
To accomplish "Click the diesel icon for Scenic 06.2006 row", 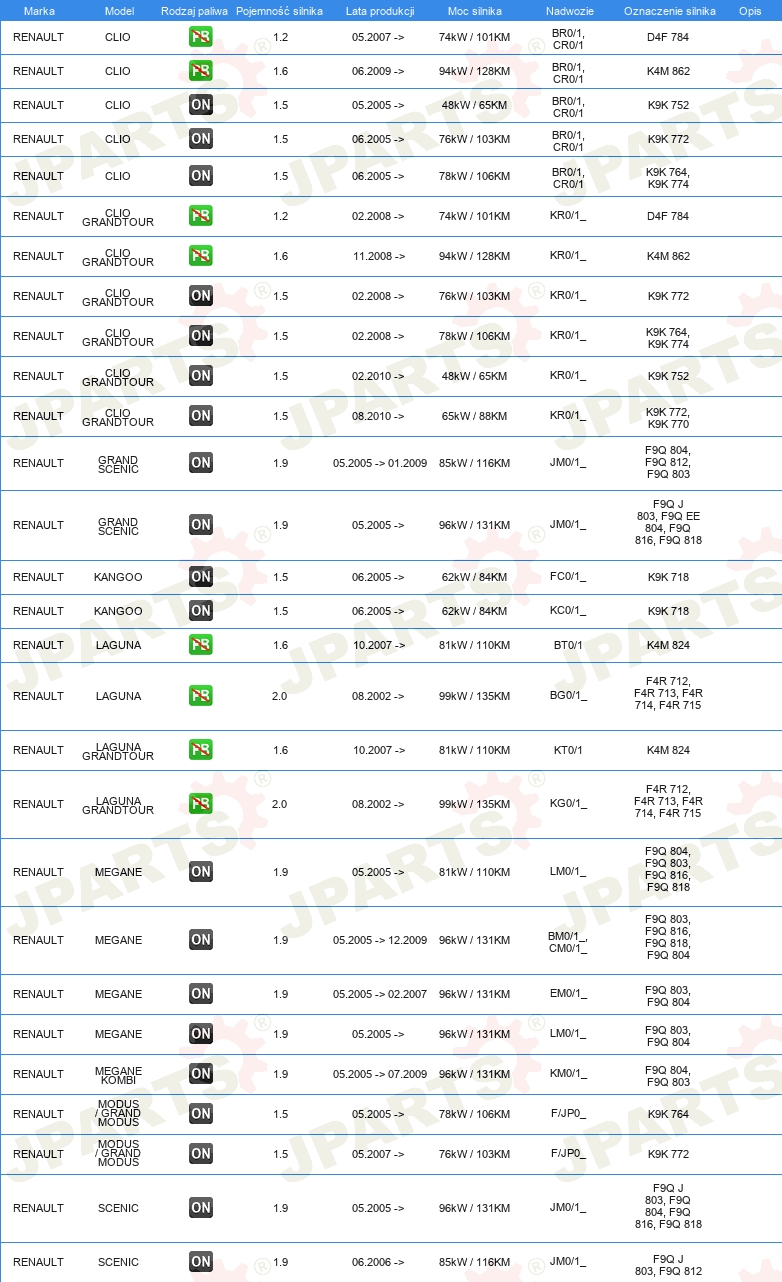I will click(x=200, y=1262).
